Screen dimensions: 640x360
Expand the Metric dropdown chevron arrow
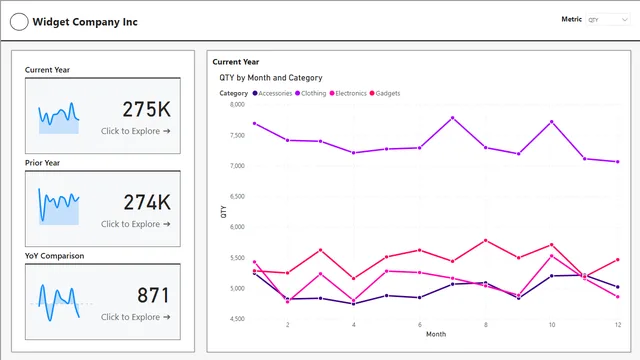coord(624,20)
